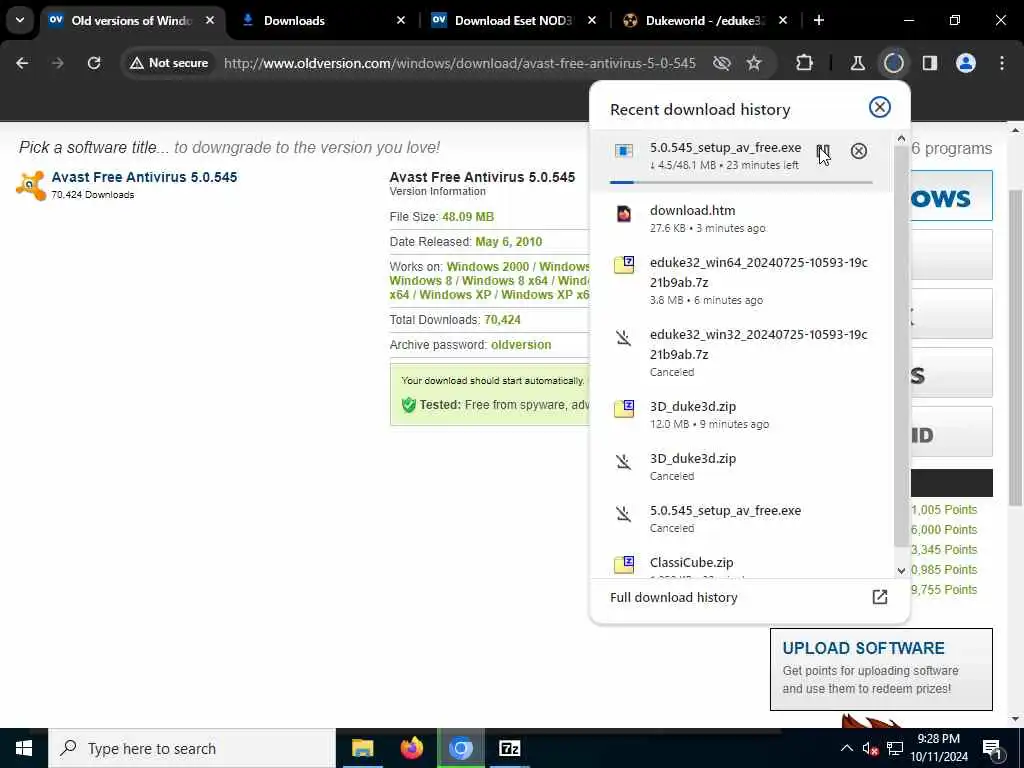Image resolution: width=1024 pixels, height=768 pixels.
Task: Open Avast Free Antivirus 5.0.545 link
Action: point(144,177)
